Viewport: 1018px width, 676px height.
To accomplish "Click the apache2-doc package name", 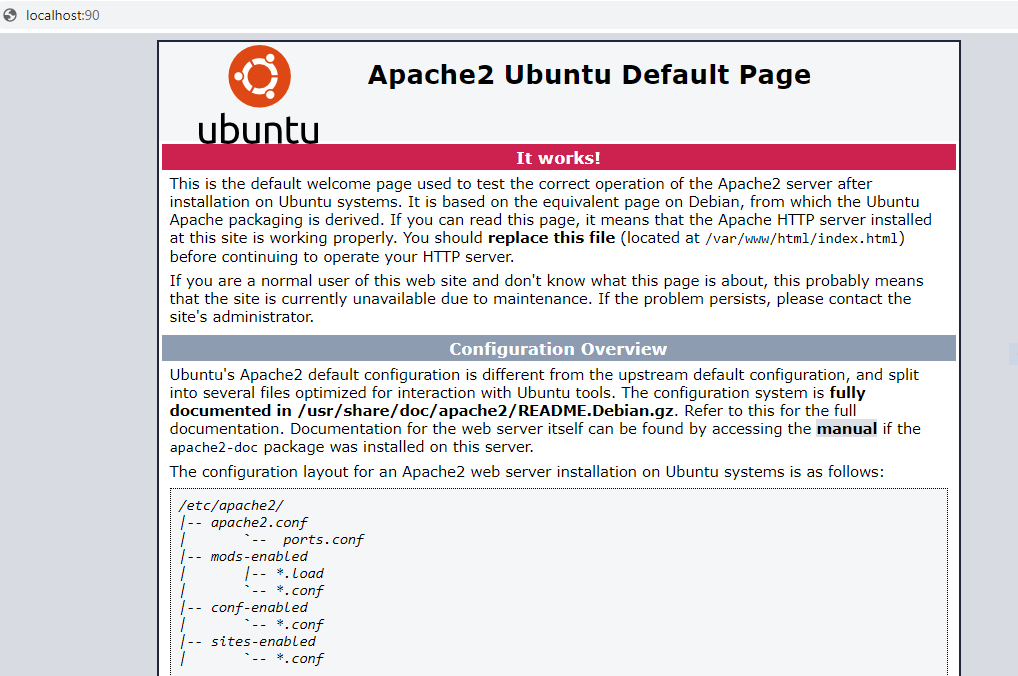I will [214, 447].
